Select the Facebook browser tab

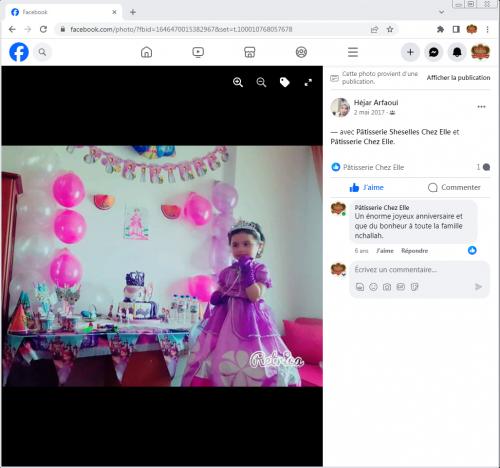[x=63, y=12]
